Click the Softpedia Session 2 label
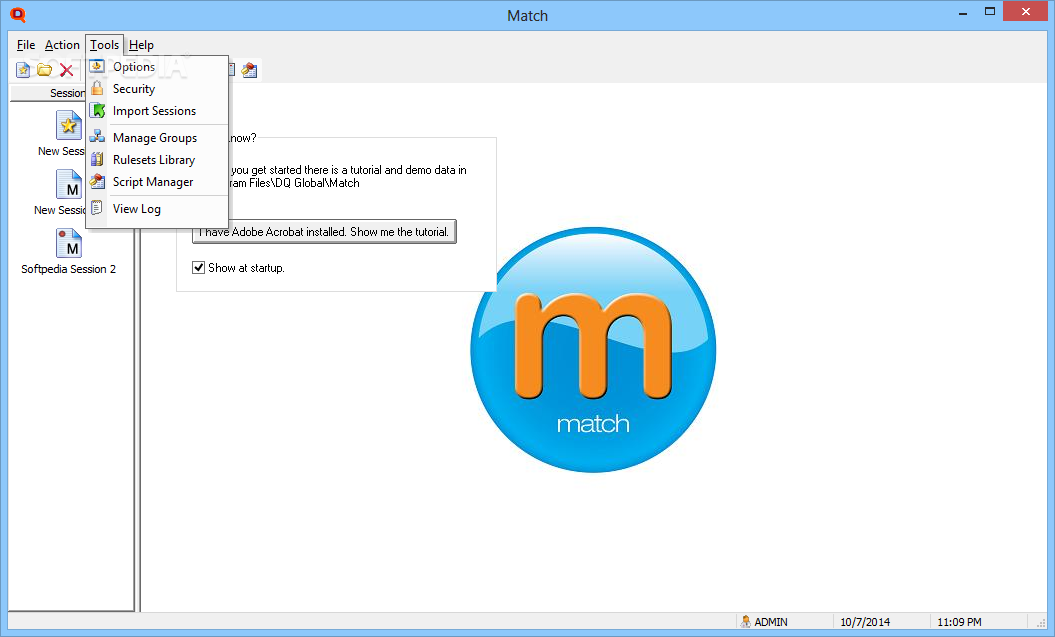 [69, 269]
